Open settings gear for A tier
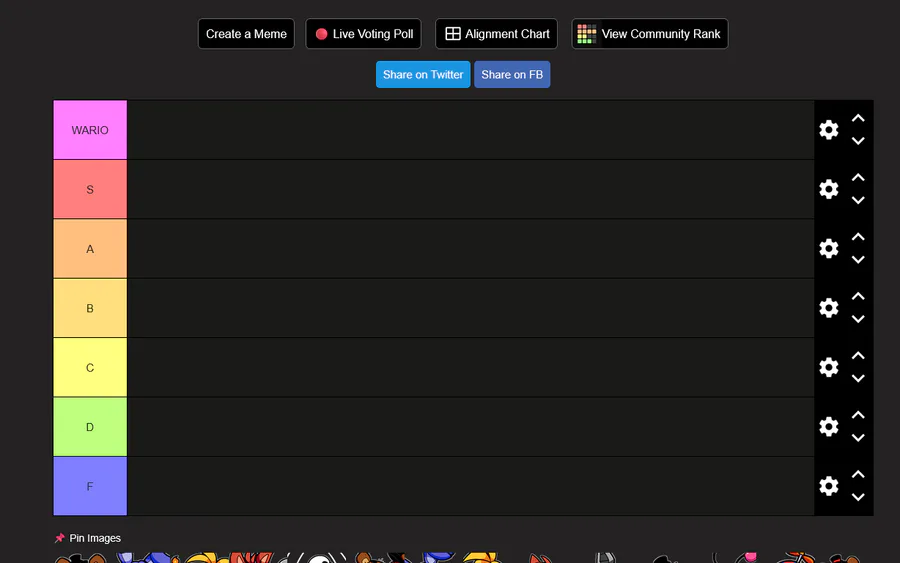The height and width of the screenshot is (563, 900). [x=828, y=249]
